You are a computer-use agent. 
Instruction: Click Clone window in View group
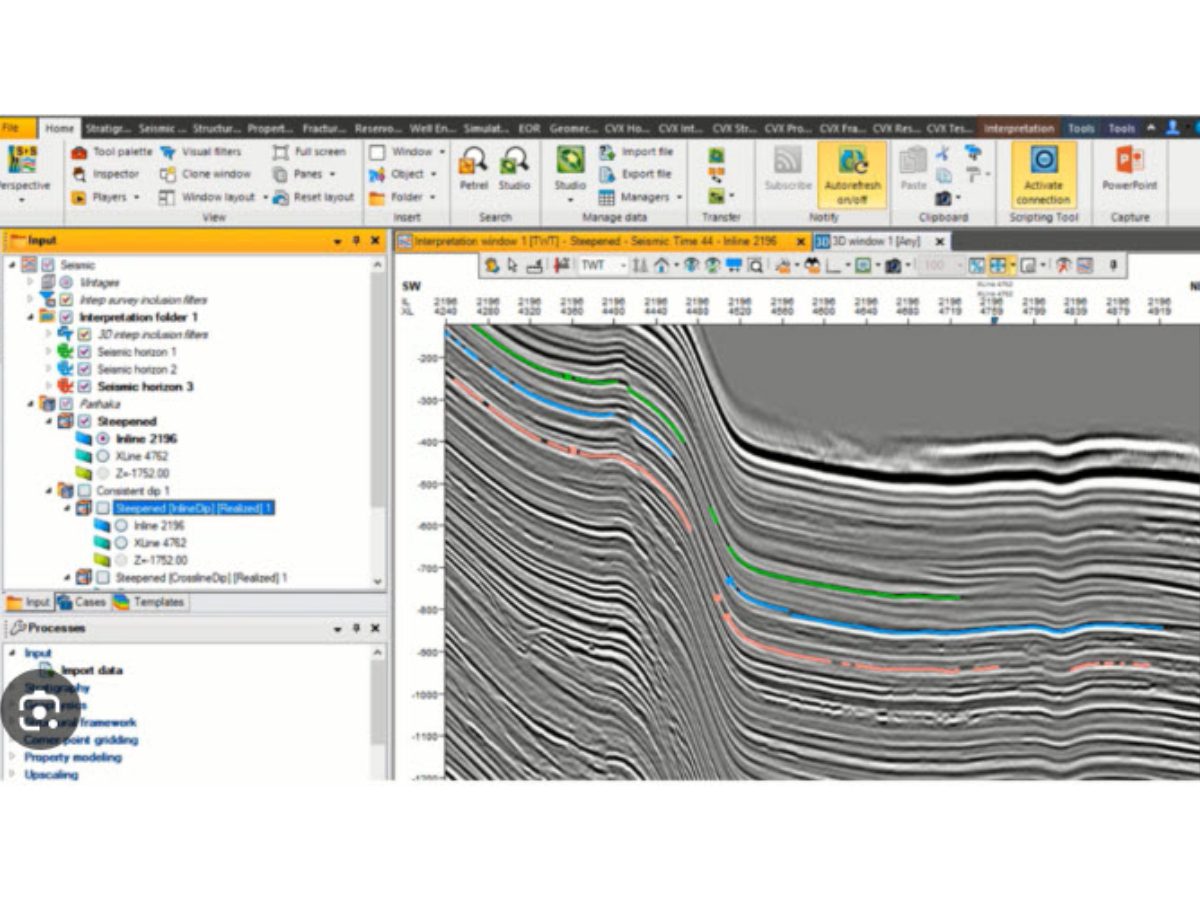point(205,174)
